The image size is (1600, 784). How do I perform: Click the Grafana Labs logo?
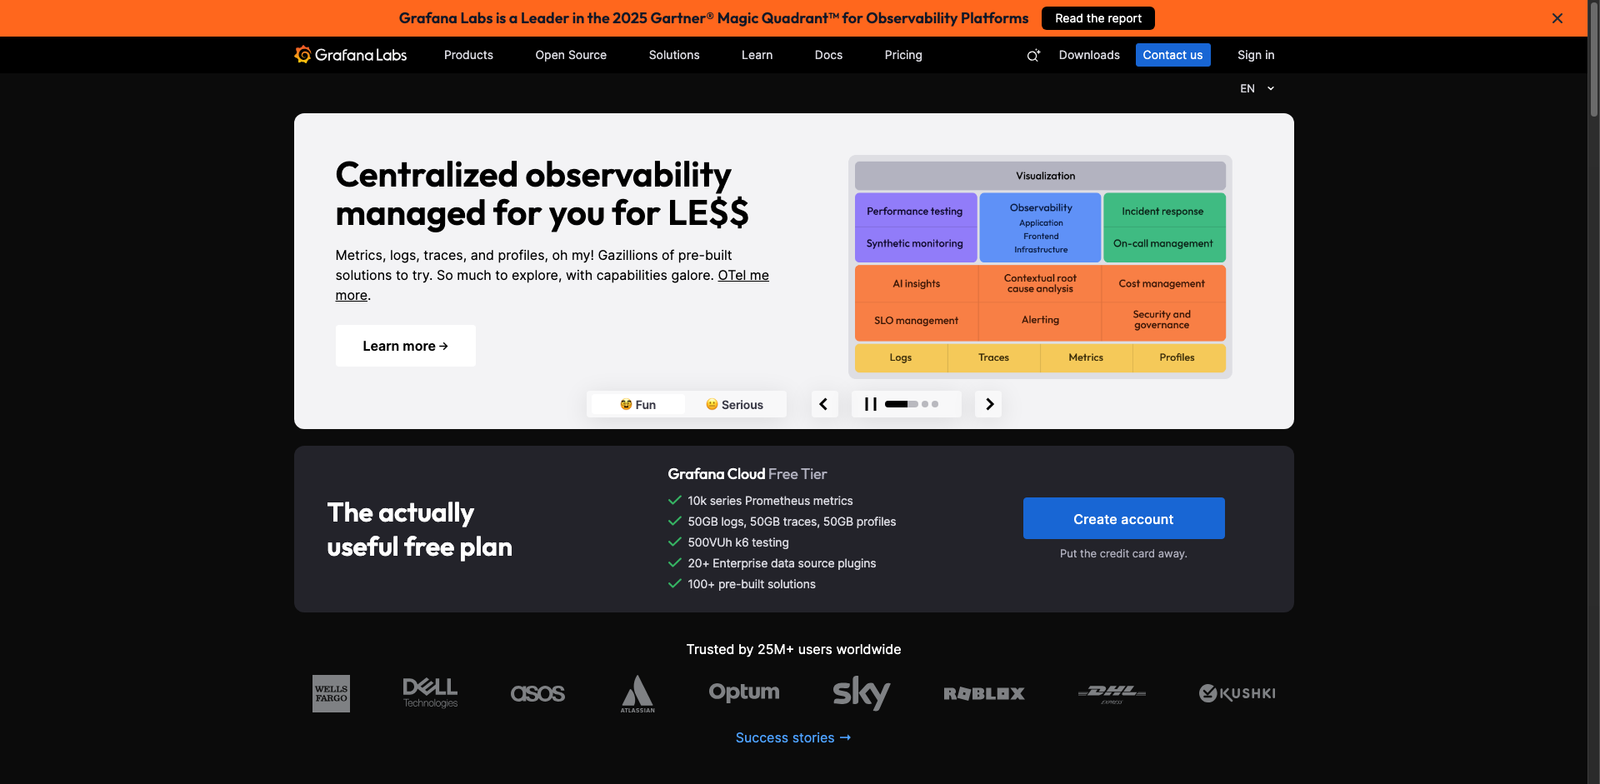tap(351, 55)
